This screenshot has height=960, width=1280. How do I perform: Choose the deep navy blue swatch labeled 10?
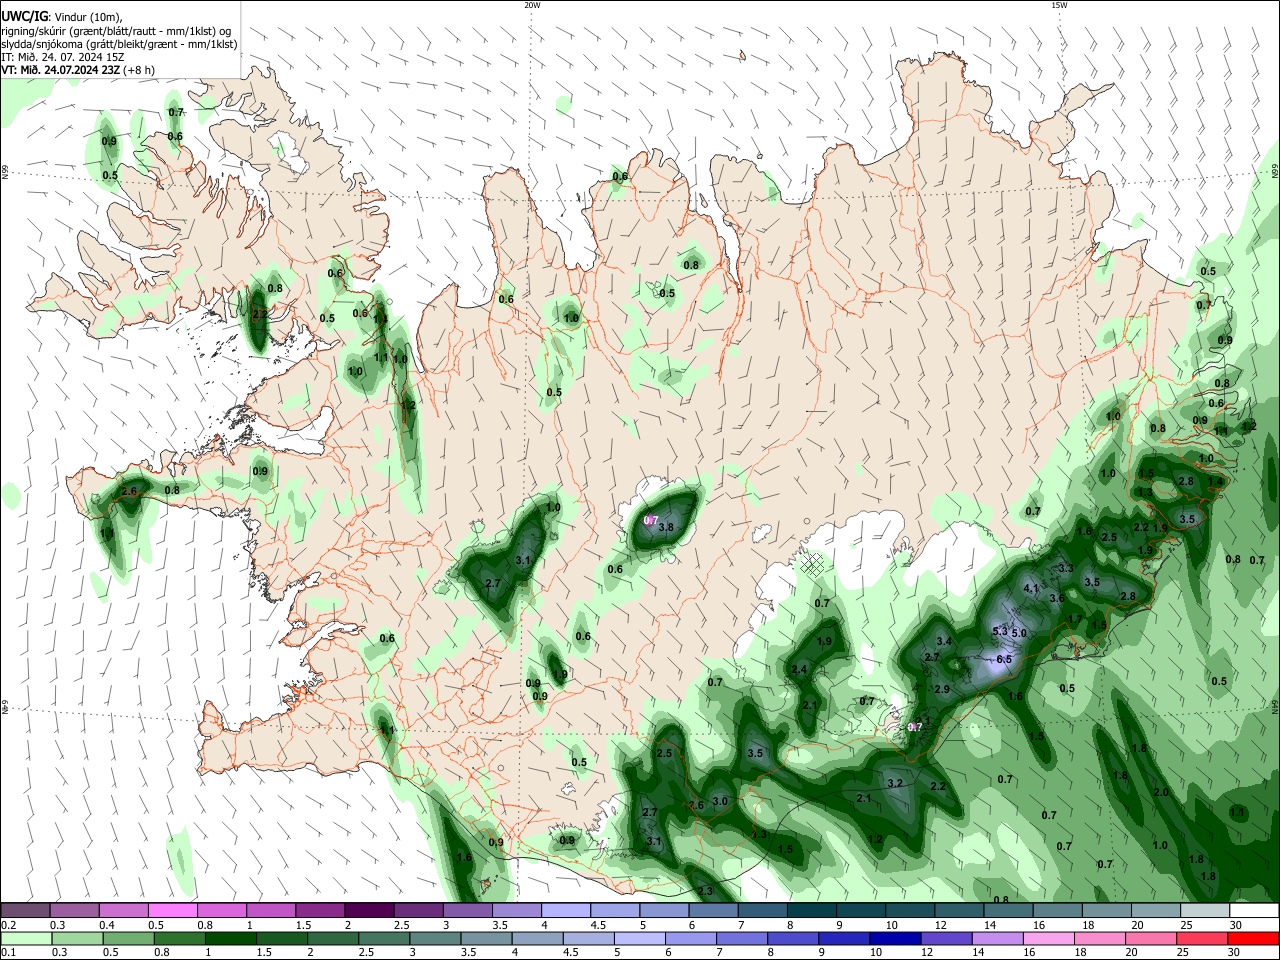[x=896, y=938]
